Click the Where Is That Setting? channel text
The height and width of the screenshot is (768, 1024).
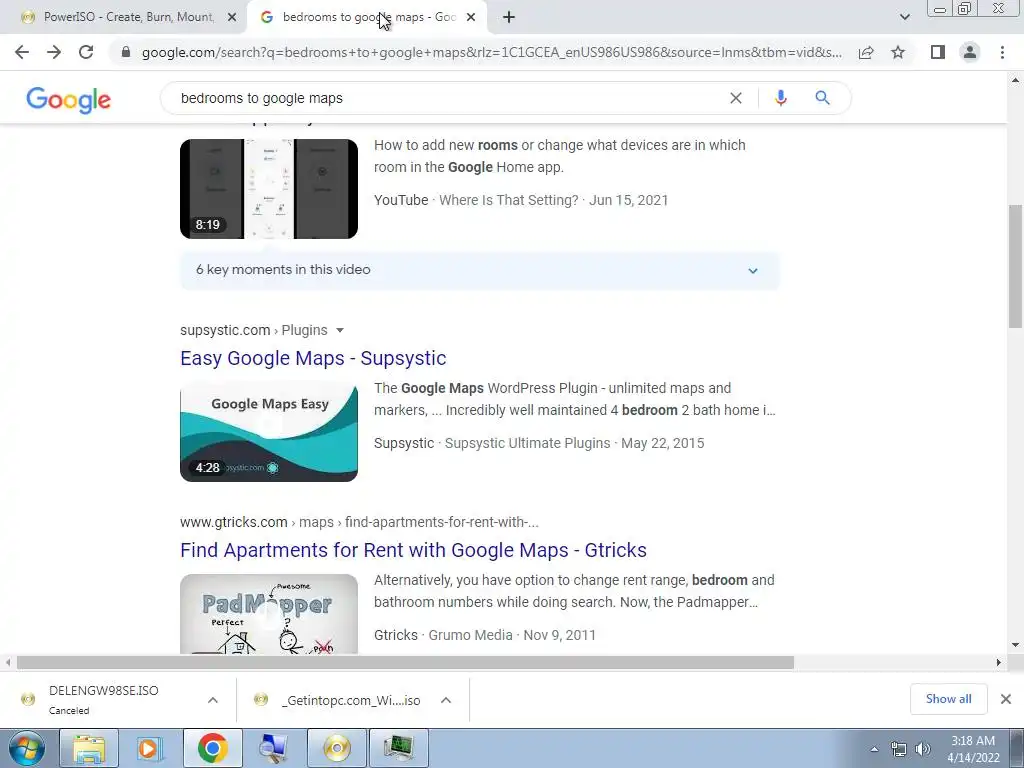[509, 200]
